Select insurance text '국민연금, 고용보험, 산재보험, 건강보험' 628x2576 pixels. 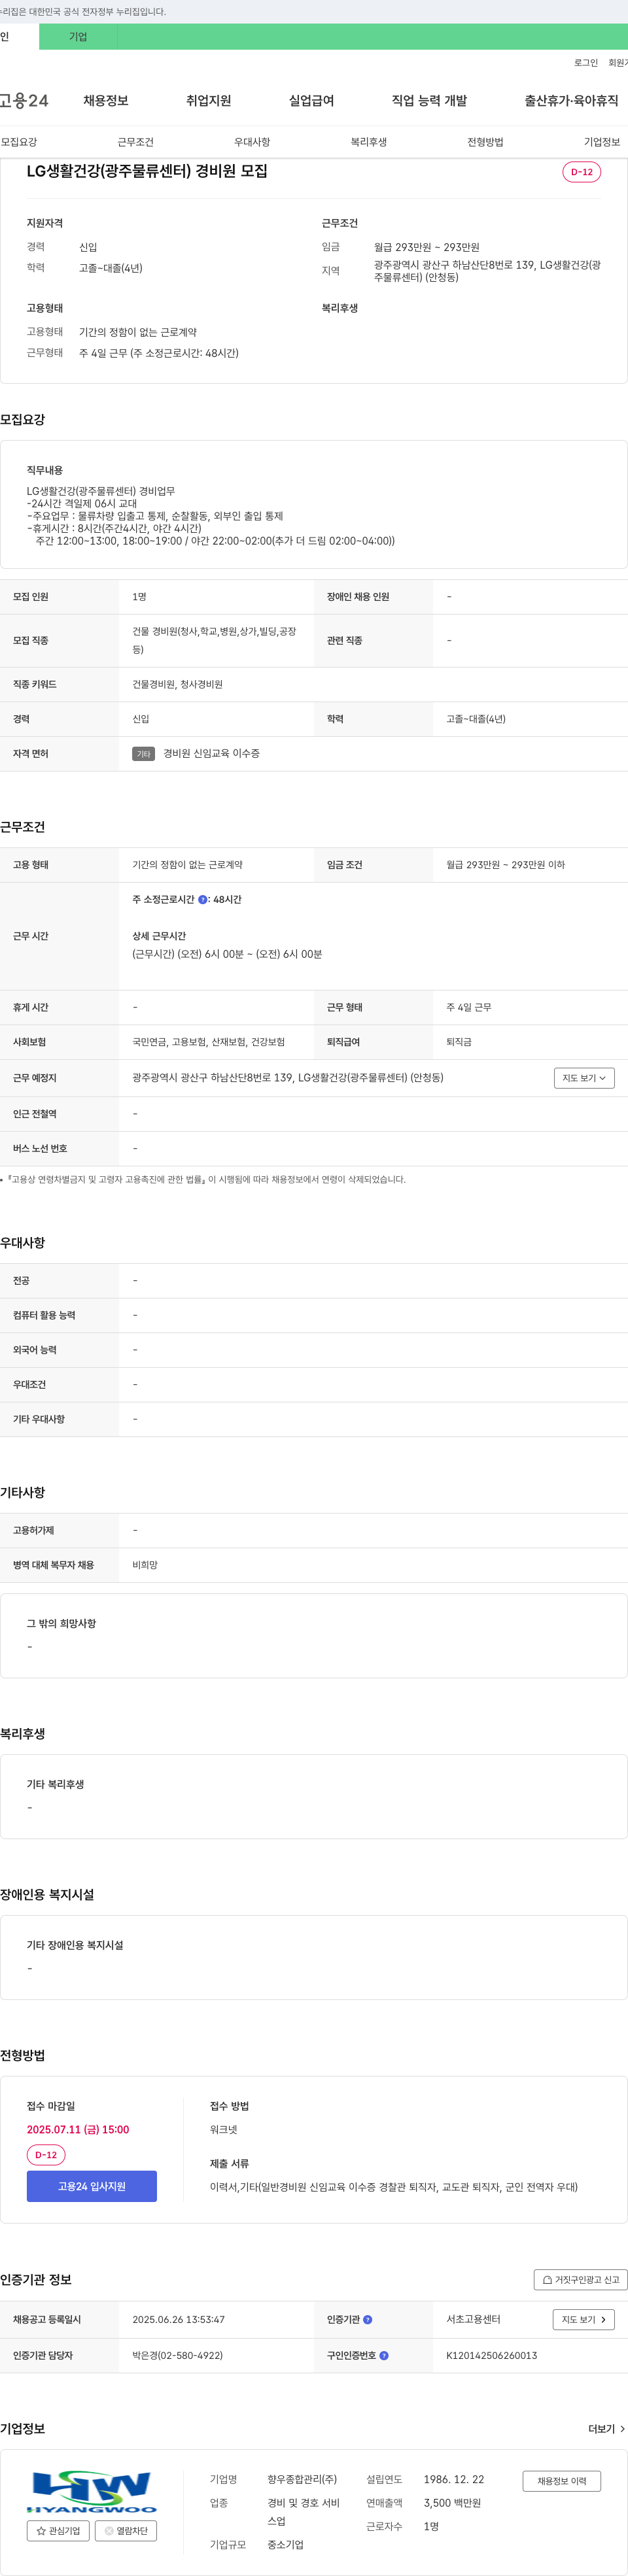209,1042
